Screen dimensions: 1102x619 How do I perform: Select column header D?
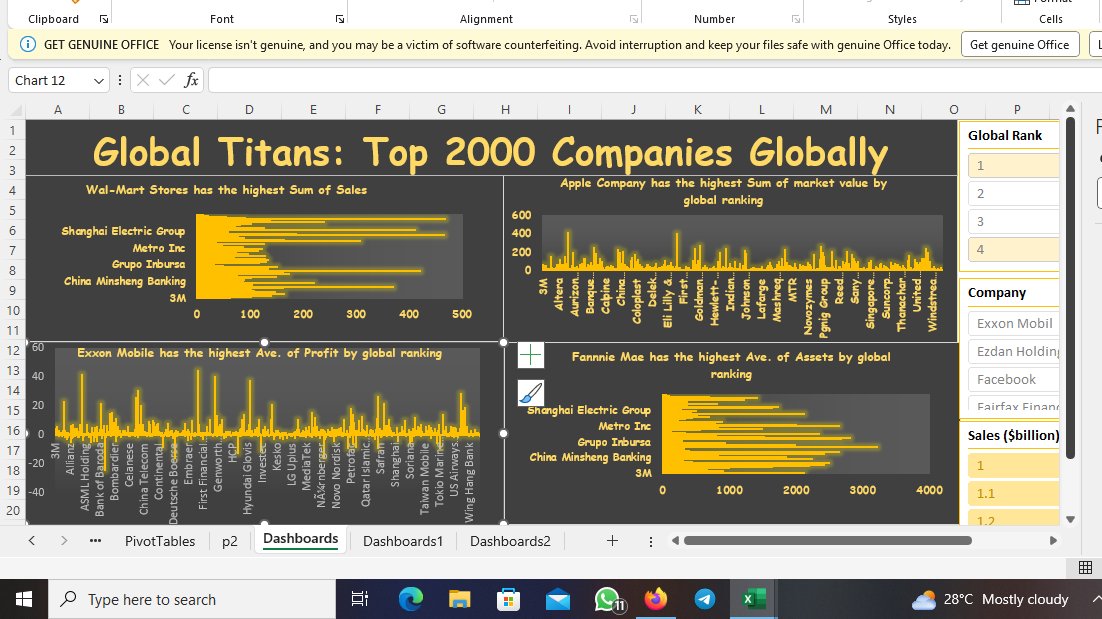pos(249,110)
